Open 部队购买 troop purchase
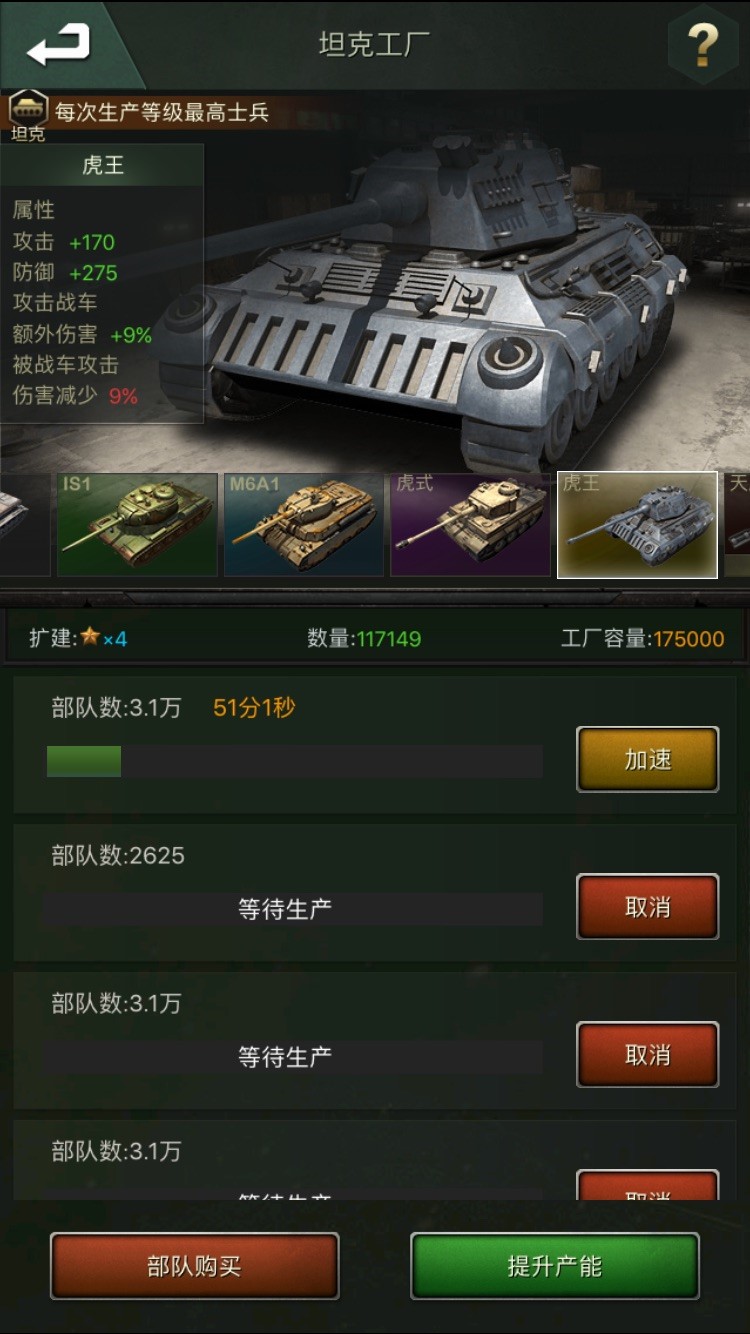The width and height of the screenshot is (750, 1334). 194,1266
